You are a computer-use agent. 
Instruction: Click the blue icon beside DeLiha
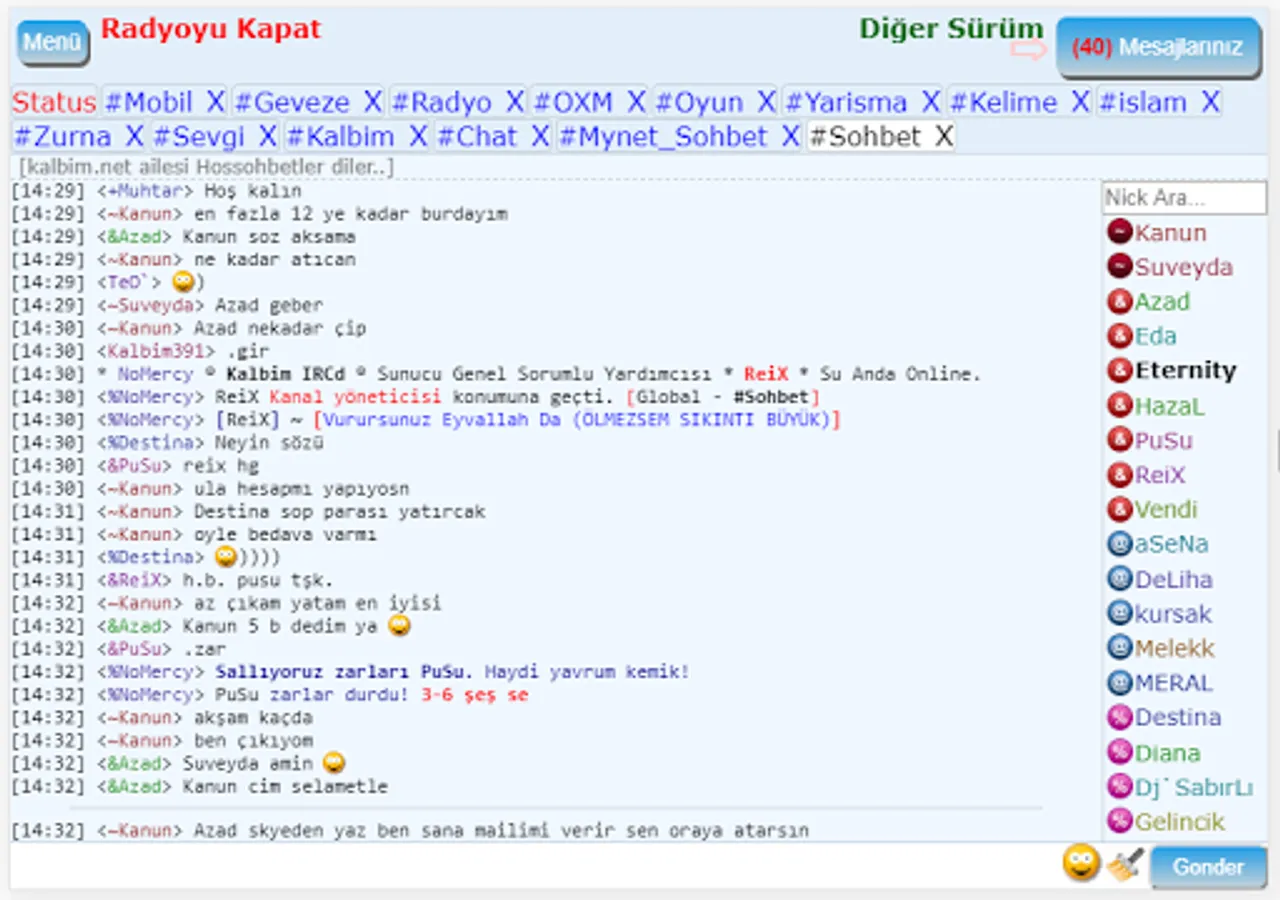pyautogui.click(x=1119, y=579)
